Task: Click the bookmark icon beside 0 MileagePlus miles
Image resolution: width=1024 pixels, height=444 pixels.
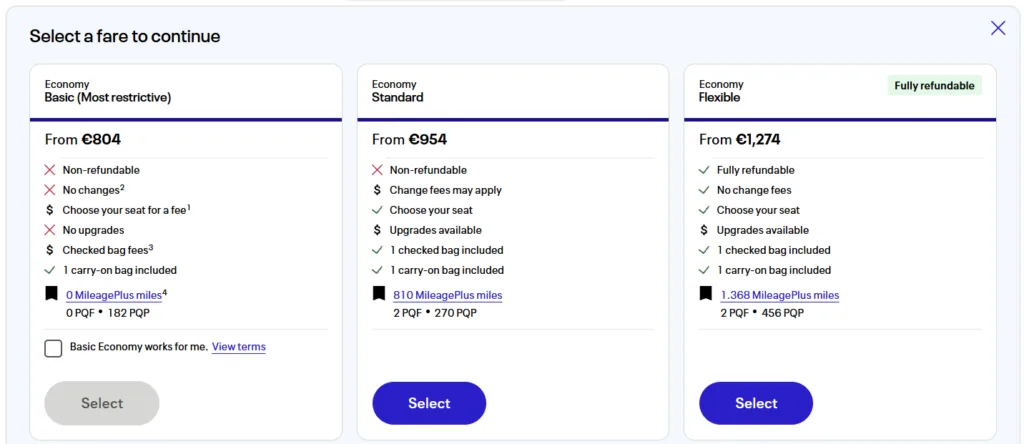Action: (x=51, y=294)
